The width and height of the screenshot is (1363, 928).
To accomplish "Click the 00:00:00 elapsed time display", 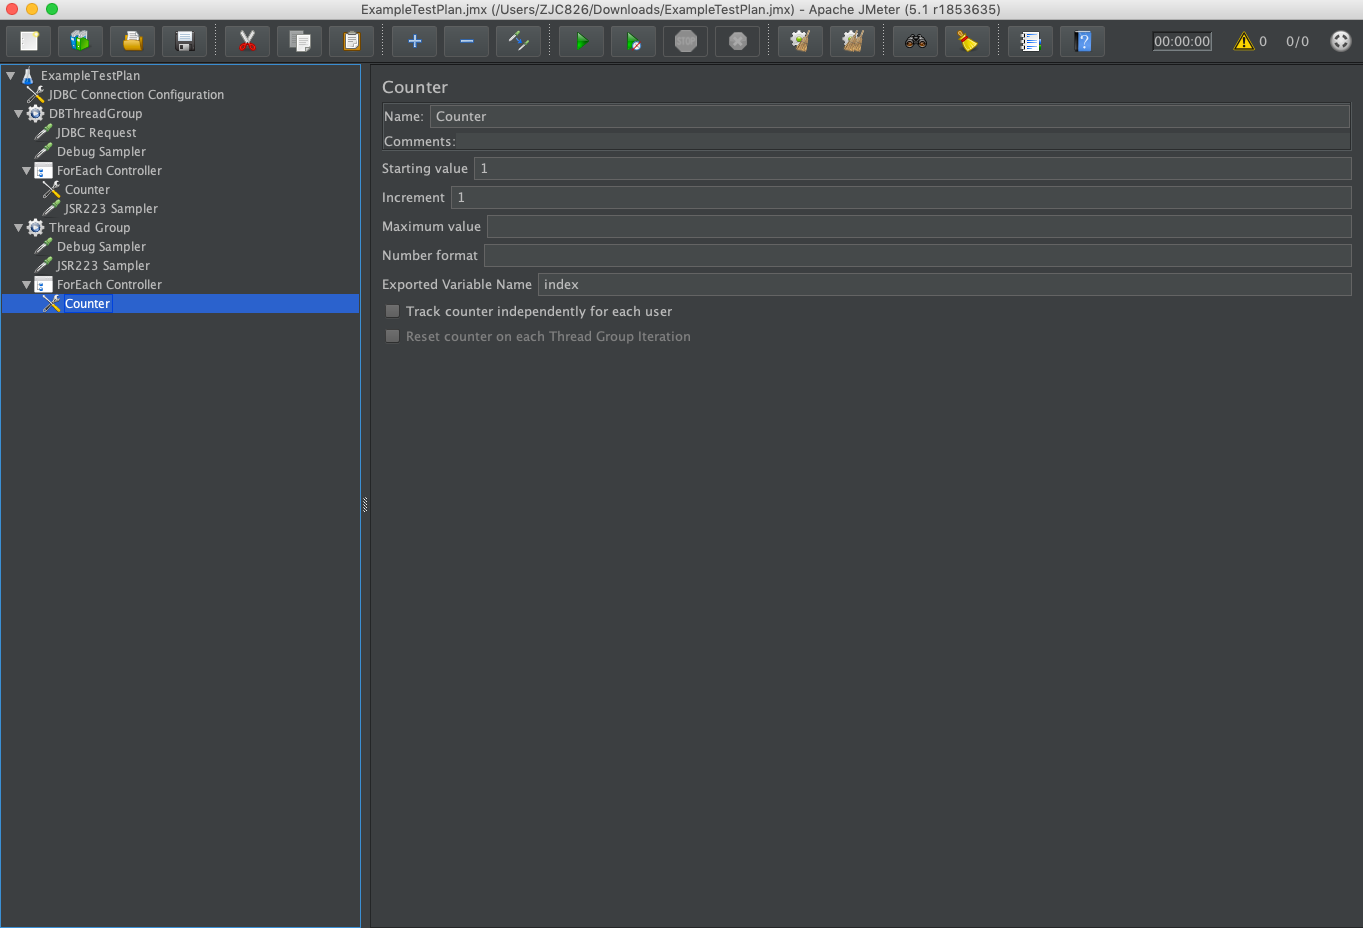I will point(1182,41).
